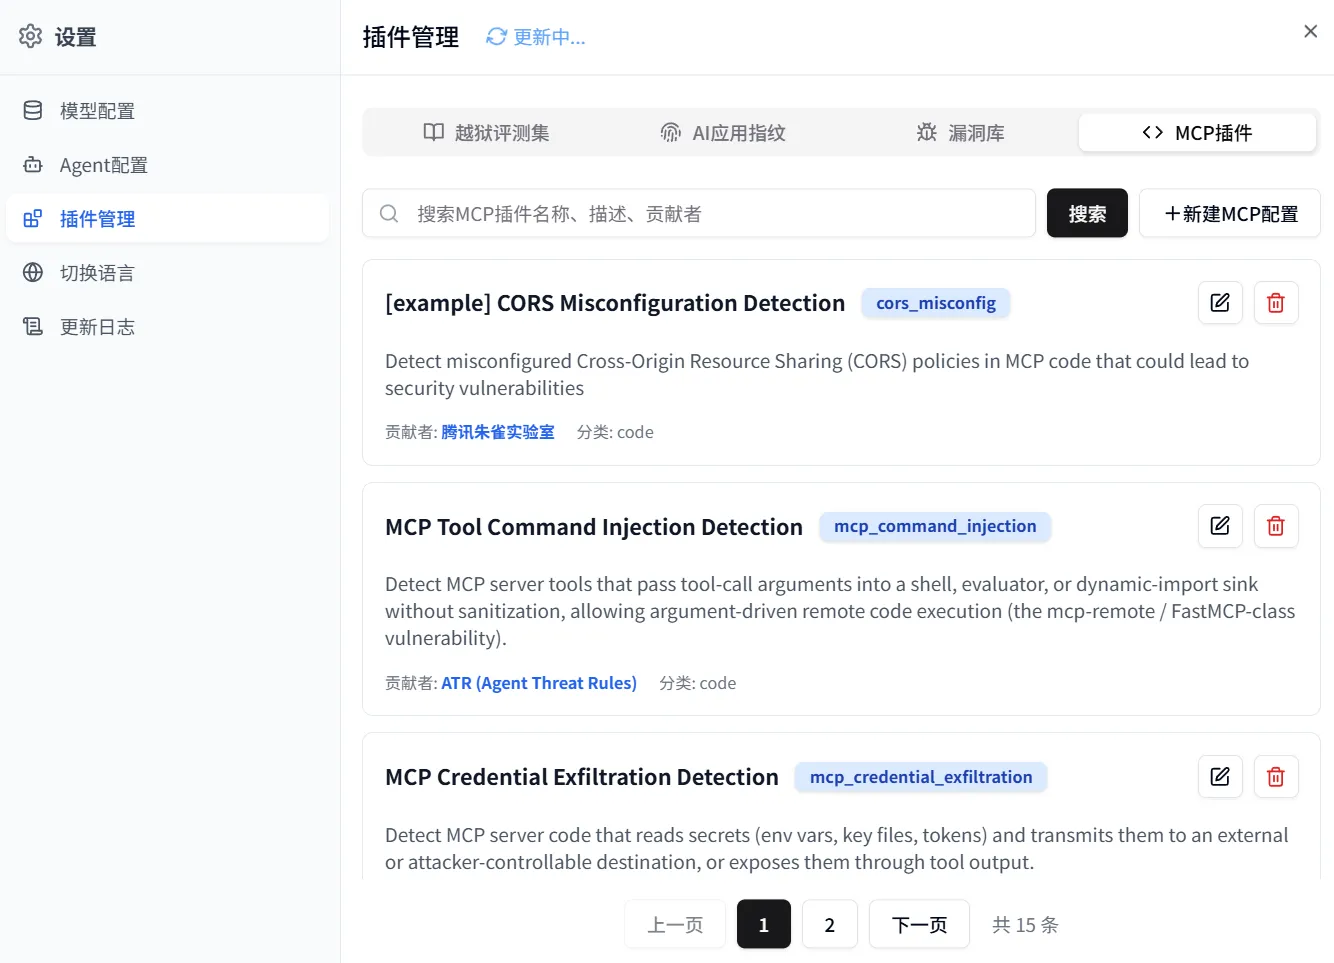The image size is (1334, 963).
Task: Go to page 2 of plugins
Action: (829, 924)
